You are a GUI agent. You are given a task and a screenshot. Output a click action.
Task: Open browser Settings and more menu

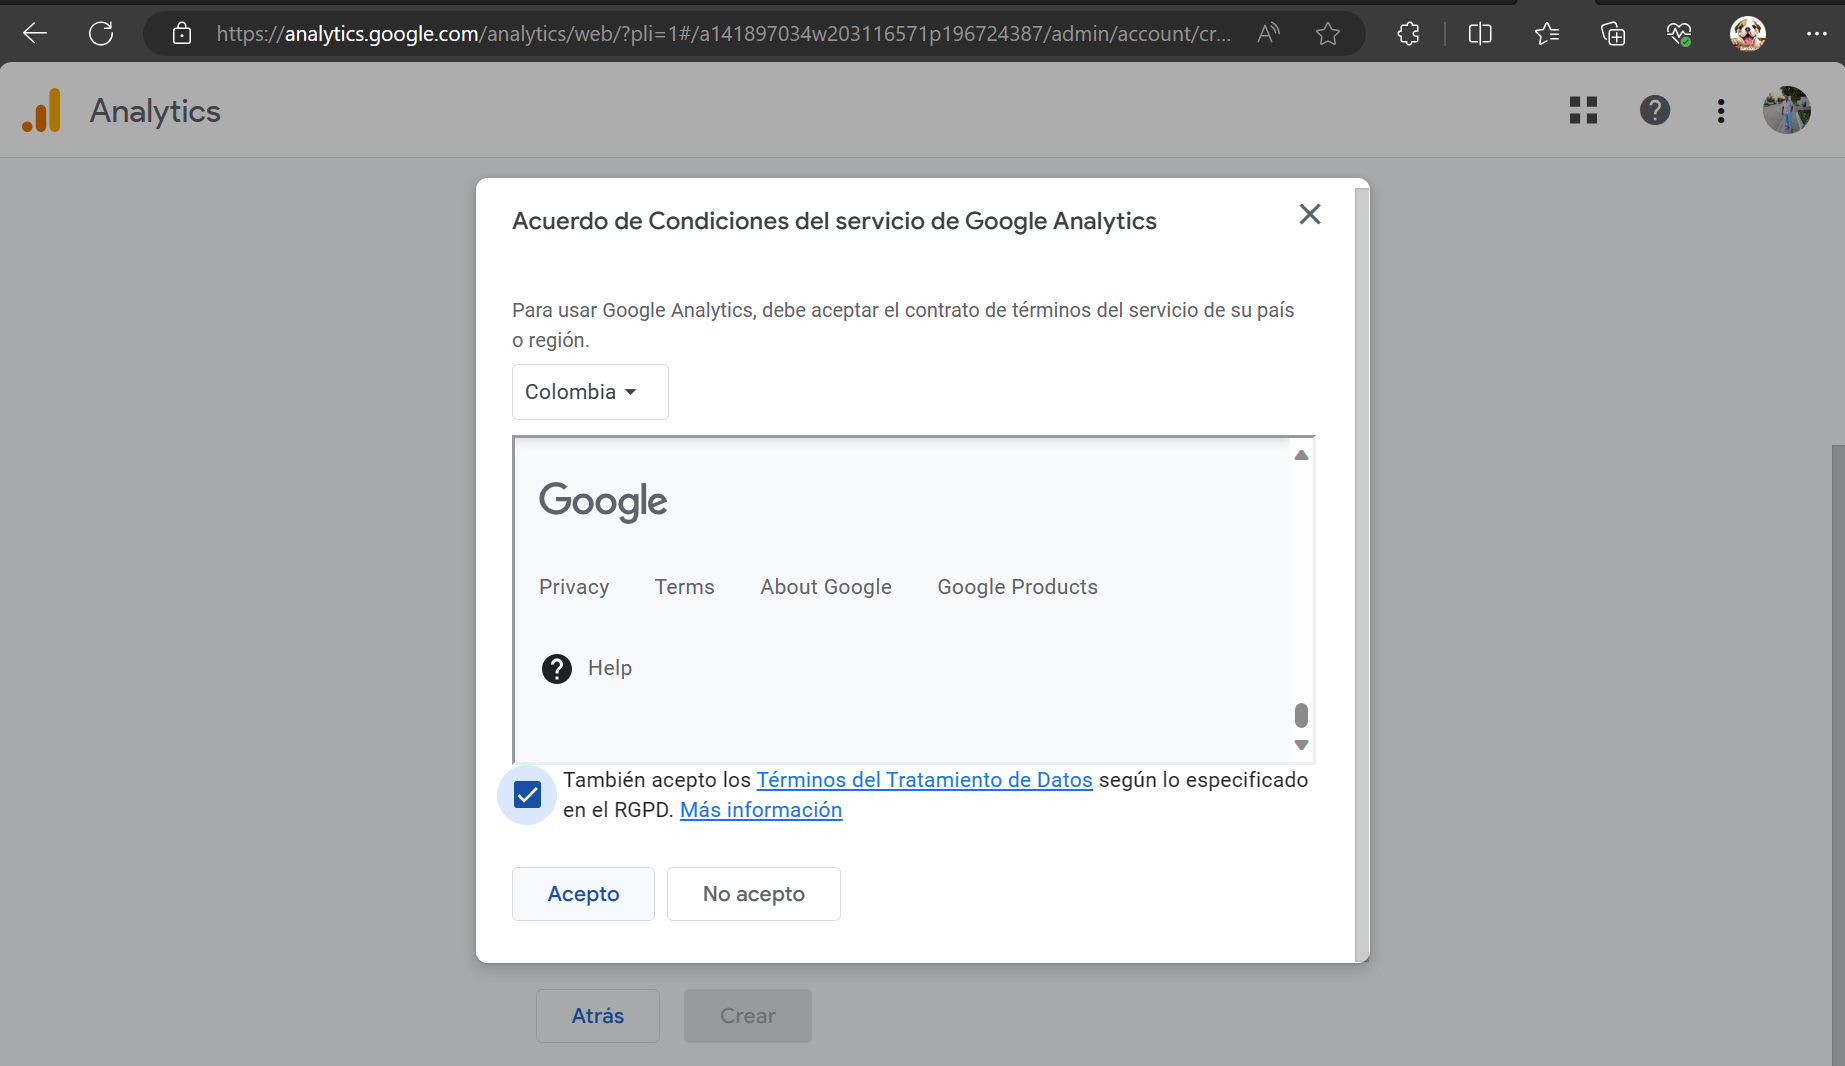point(1817,34)
